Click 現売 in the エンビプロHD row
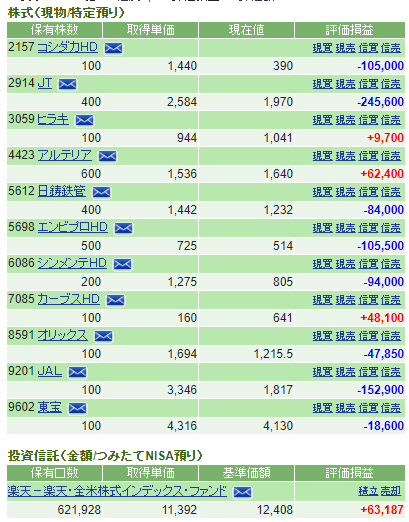This screenshot has height=522, width=409. [345, 228]
